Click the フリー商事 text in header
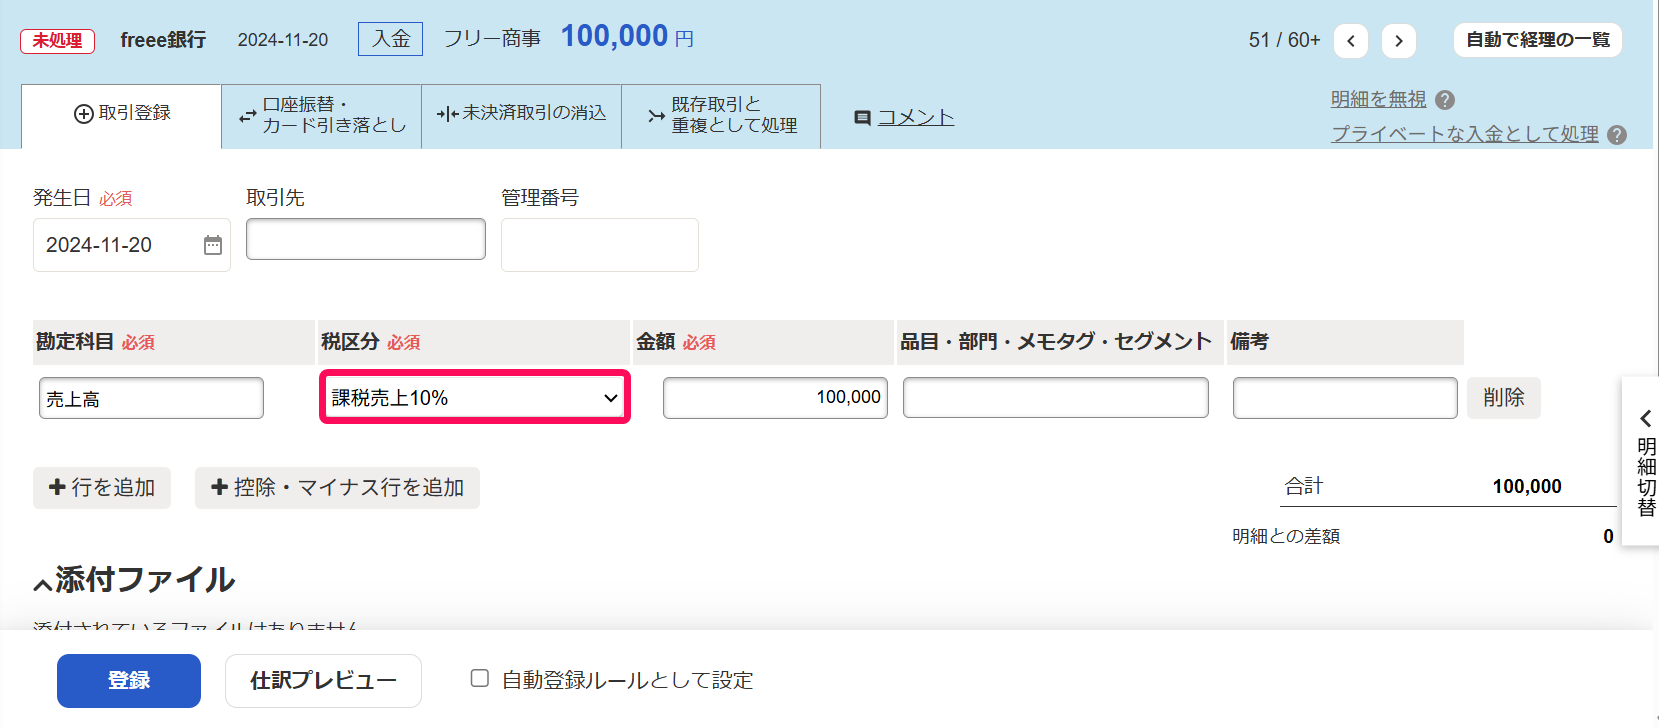The height and width of the screenshot is (728, 1659). click(492, 39)
